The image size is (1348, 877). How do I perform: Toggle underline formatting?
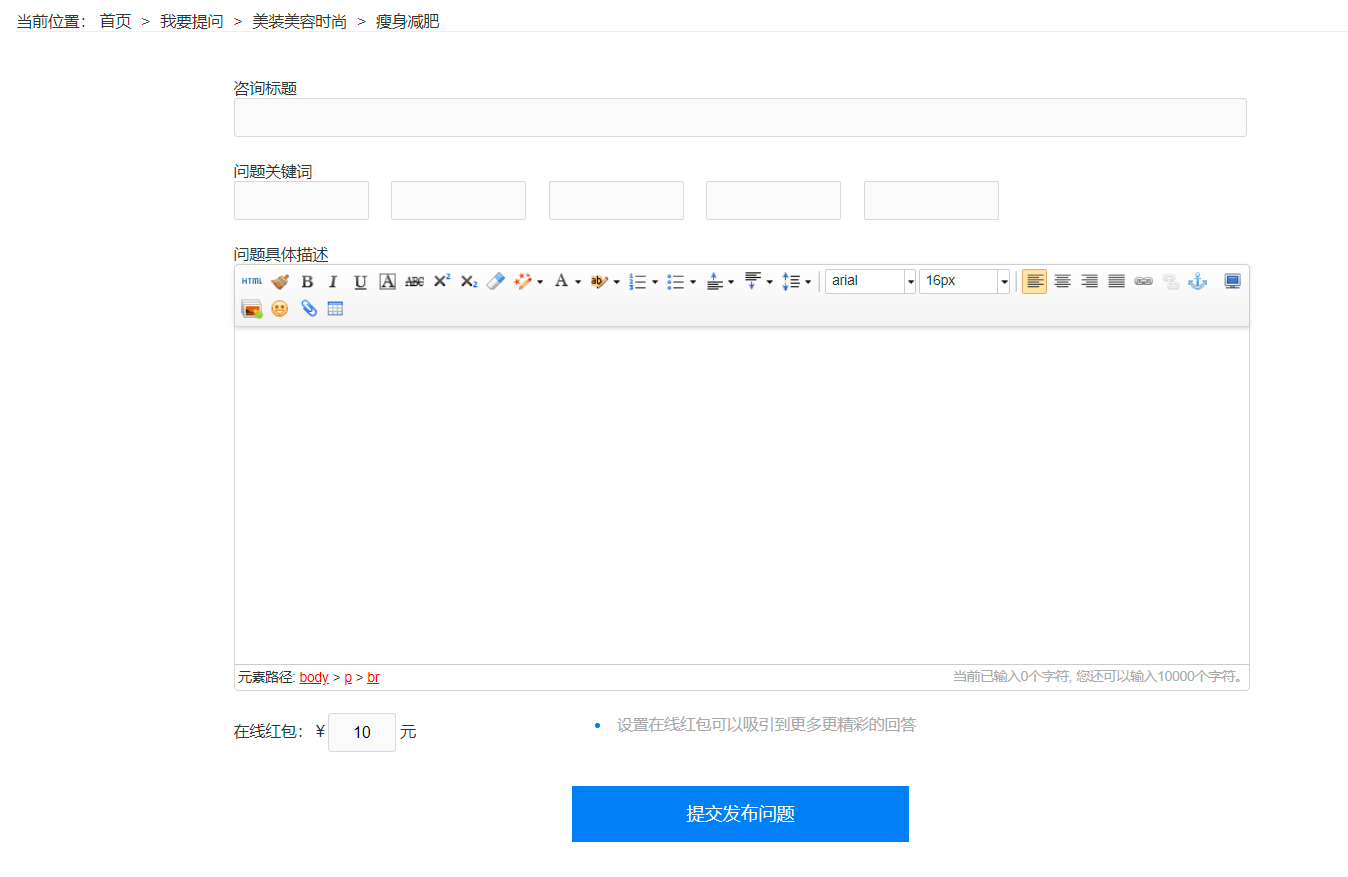pos(359,281)
